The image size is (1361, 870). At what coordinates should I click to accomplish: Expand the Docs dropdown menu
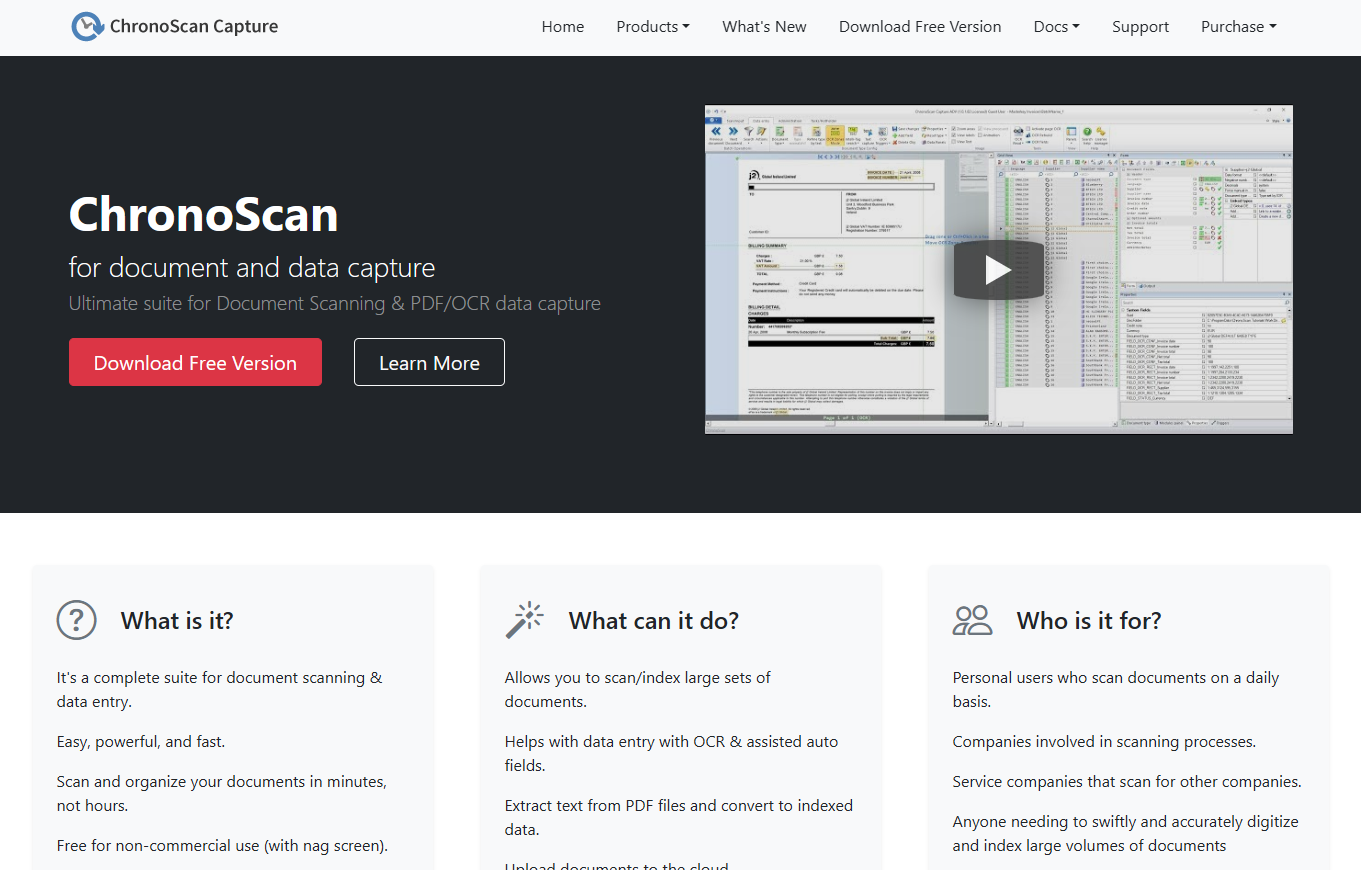[1056, 27]
